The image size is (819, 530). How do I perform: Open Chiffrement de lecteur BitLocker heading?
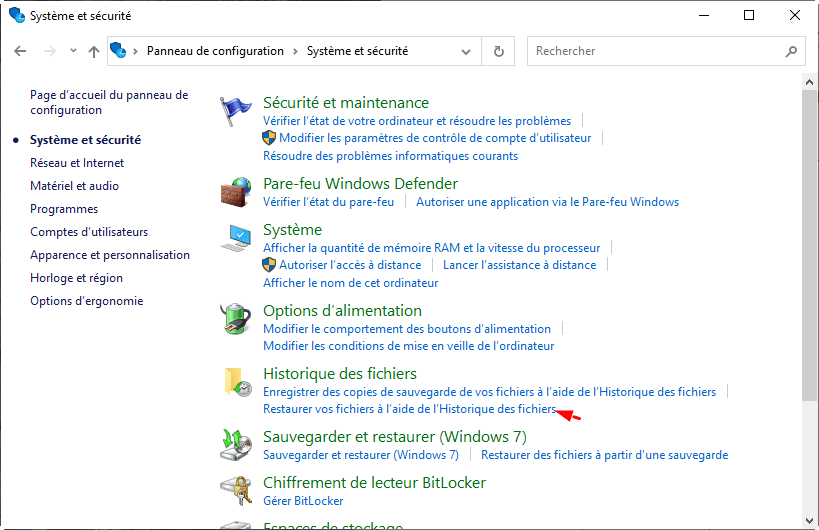coord(375,482)
